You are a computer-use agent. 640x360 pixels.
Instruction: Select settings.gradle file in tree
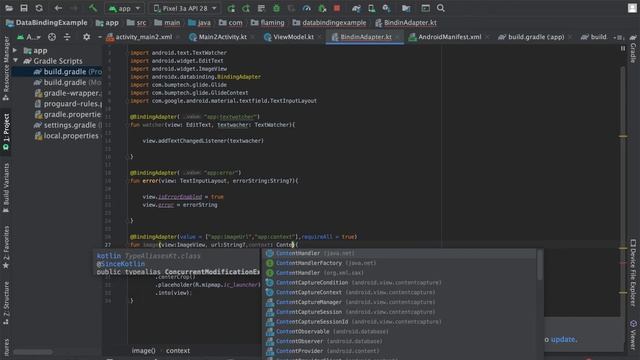tap(67, 125)
